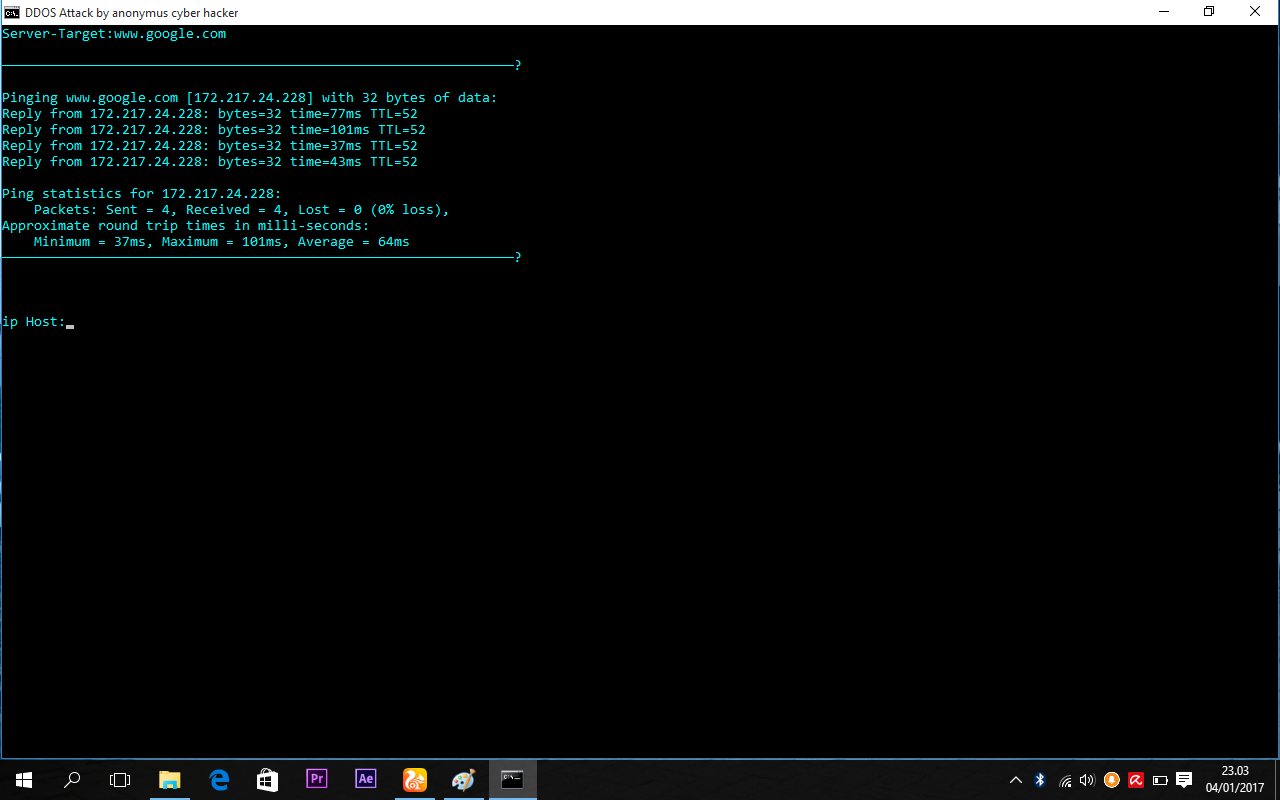
Task: Open the taskbar search magnifier
Action: coord(72,780)
